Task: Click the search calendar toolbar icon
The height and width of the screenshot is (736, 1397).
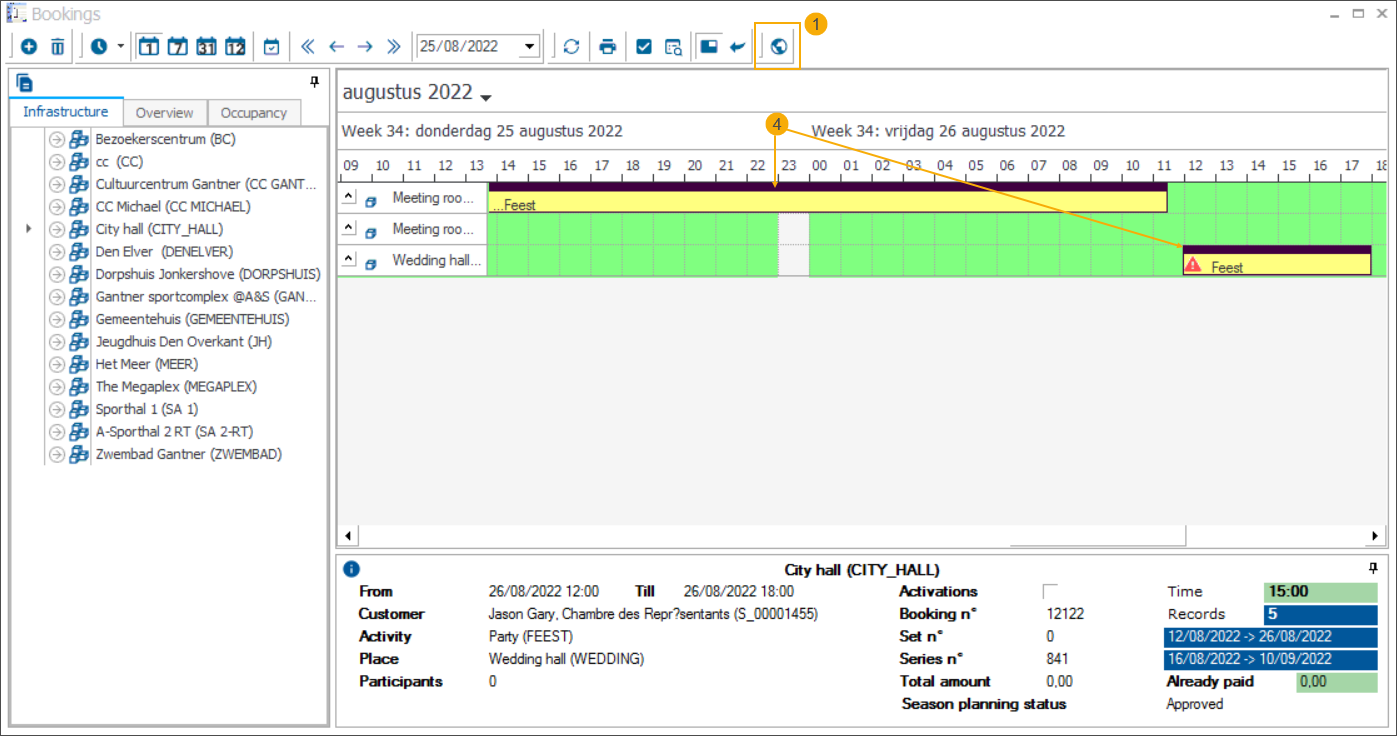Action: coord(673,47)
